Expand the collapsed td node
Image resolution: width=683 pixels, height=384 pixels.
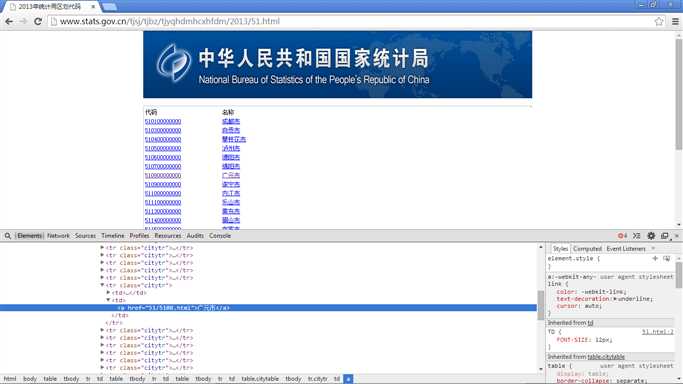(x=108, y=293)
